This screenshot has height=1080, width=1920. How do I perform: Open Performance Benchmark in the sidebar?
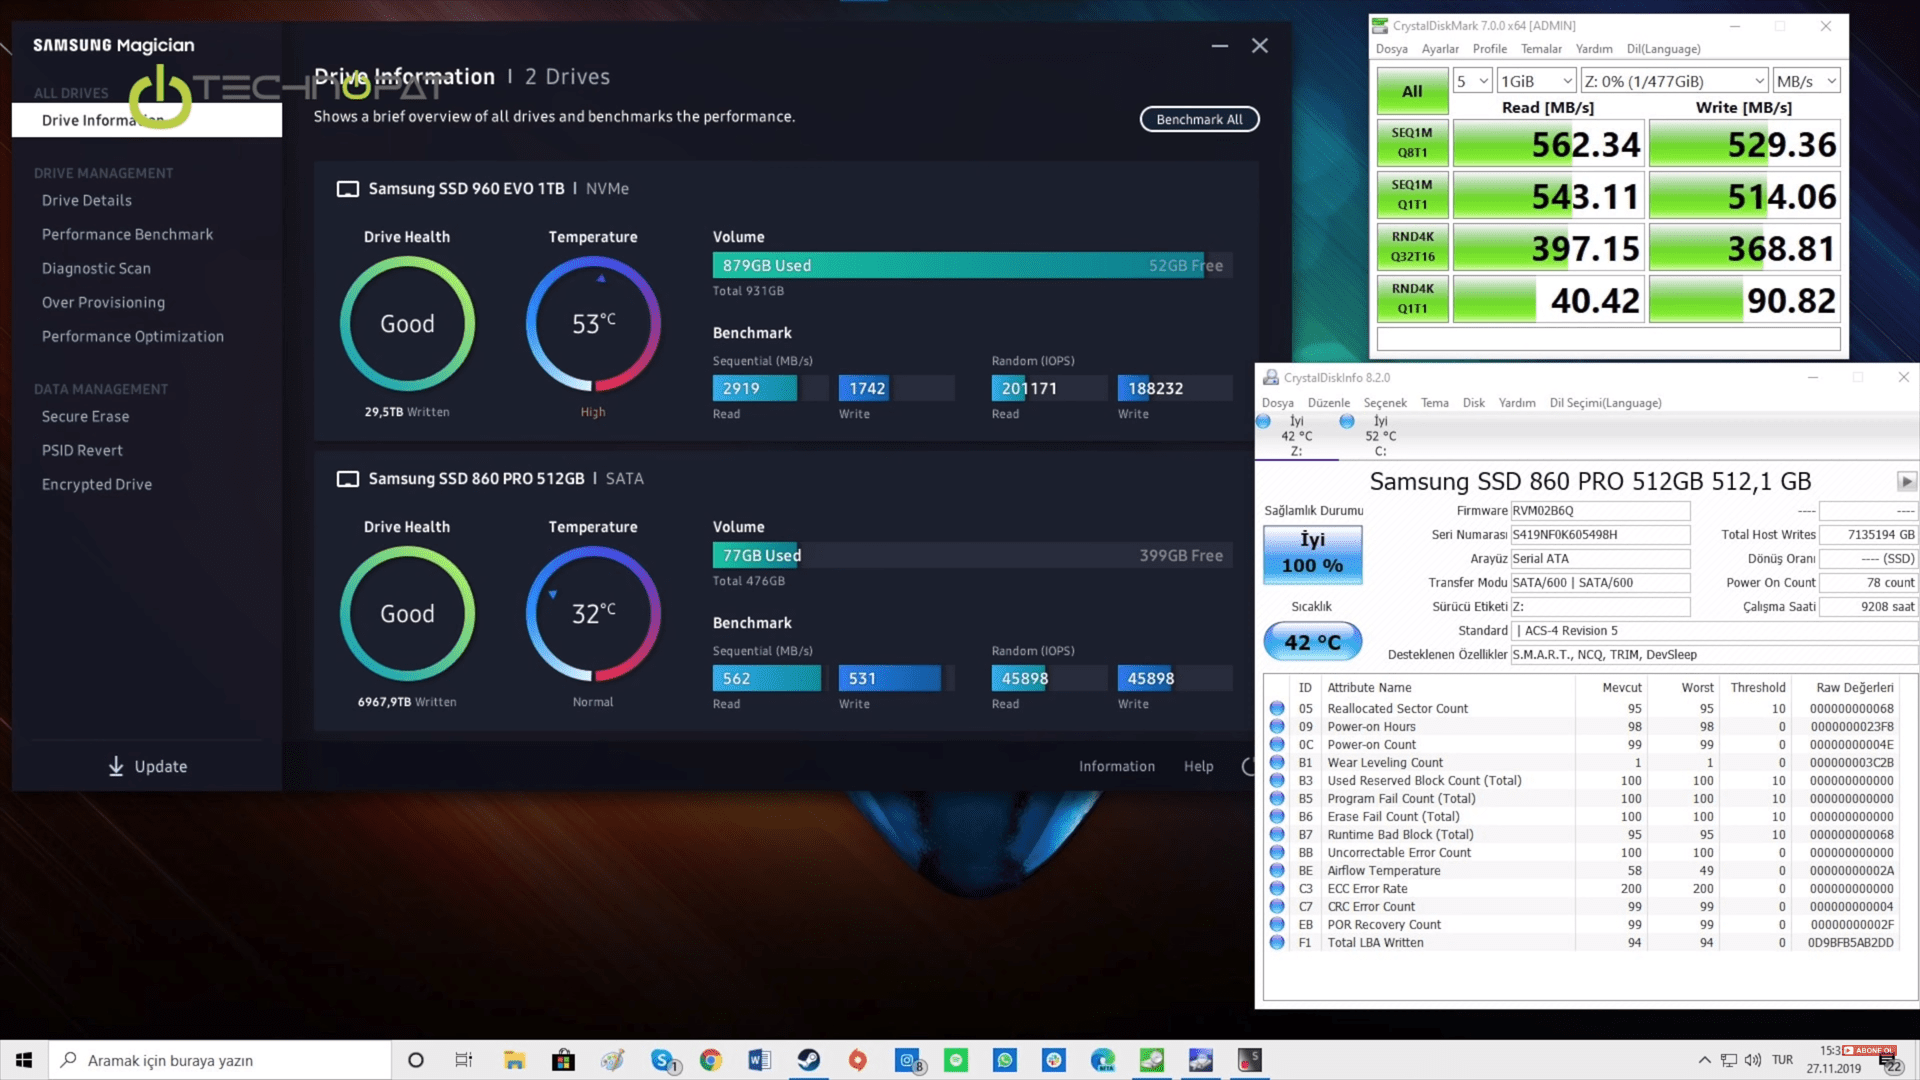(x=127, y=234)
